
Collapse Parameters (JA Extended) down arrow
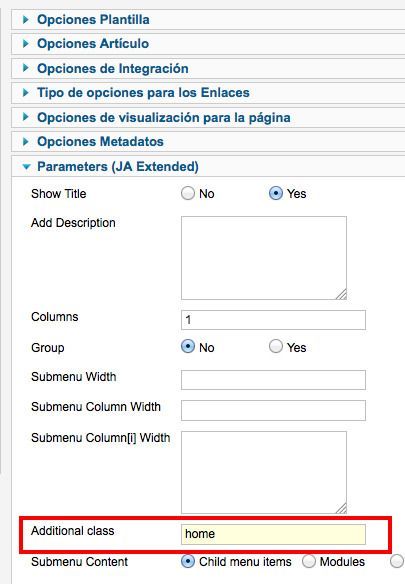26,167
